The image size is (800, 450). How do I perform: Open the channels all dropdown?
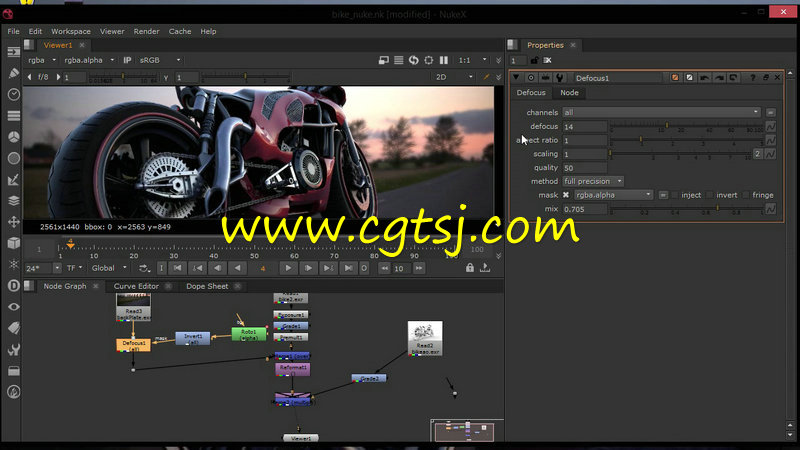[x=662, y=112]
